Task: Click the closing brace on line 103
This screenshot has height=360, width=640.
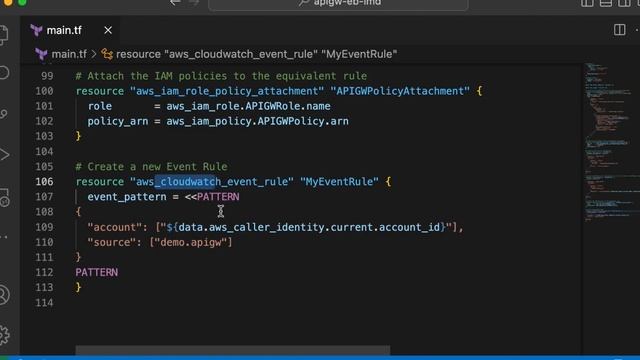Action: tap(78, 136)
